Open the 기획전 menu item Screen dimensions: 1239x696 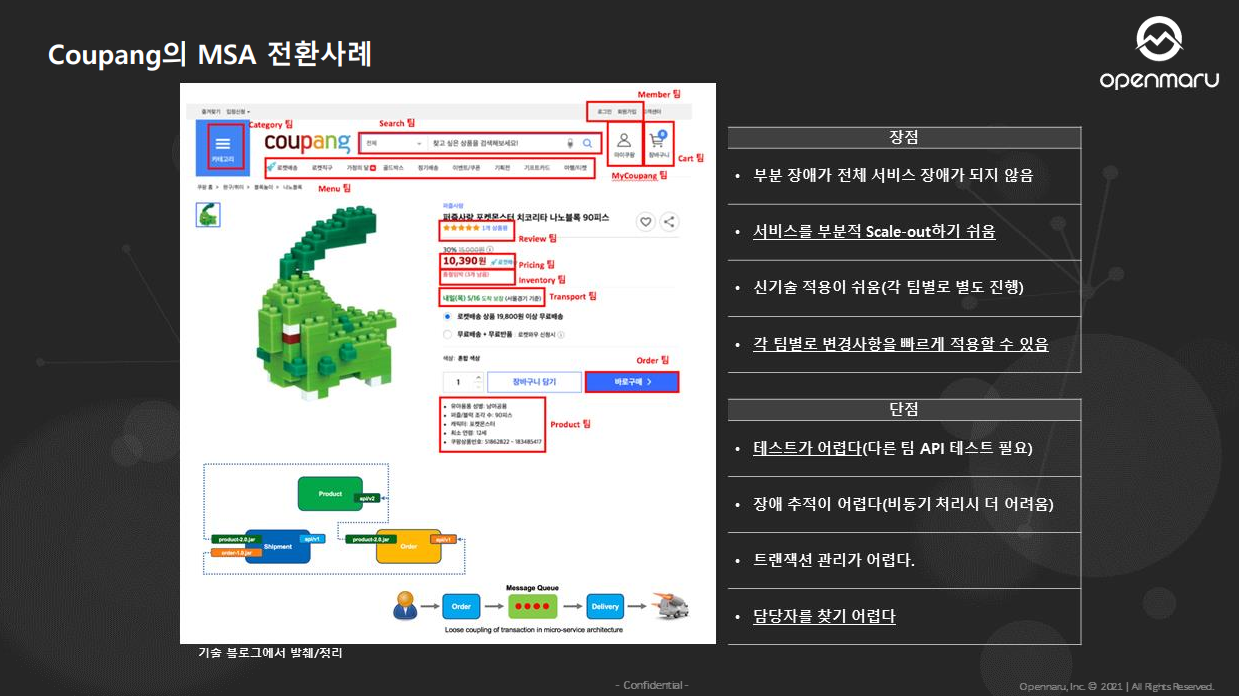[x=502, y=168]
